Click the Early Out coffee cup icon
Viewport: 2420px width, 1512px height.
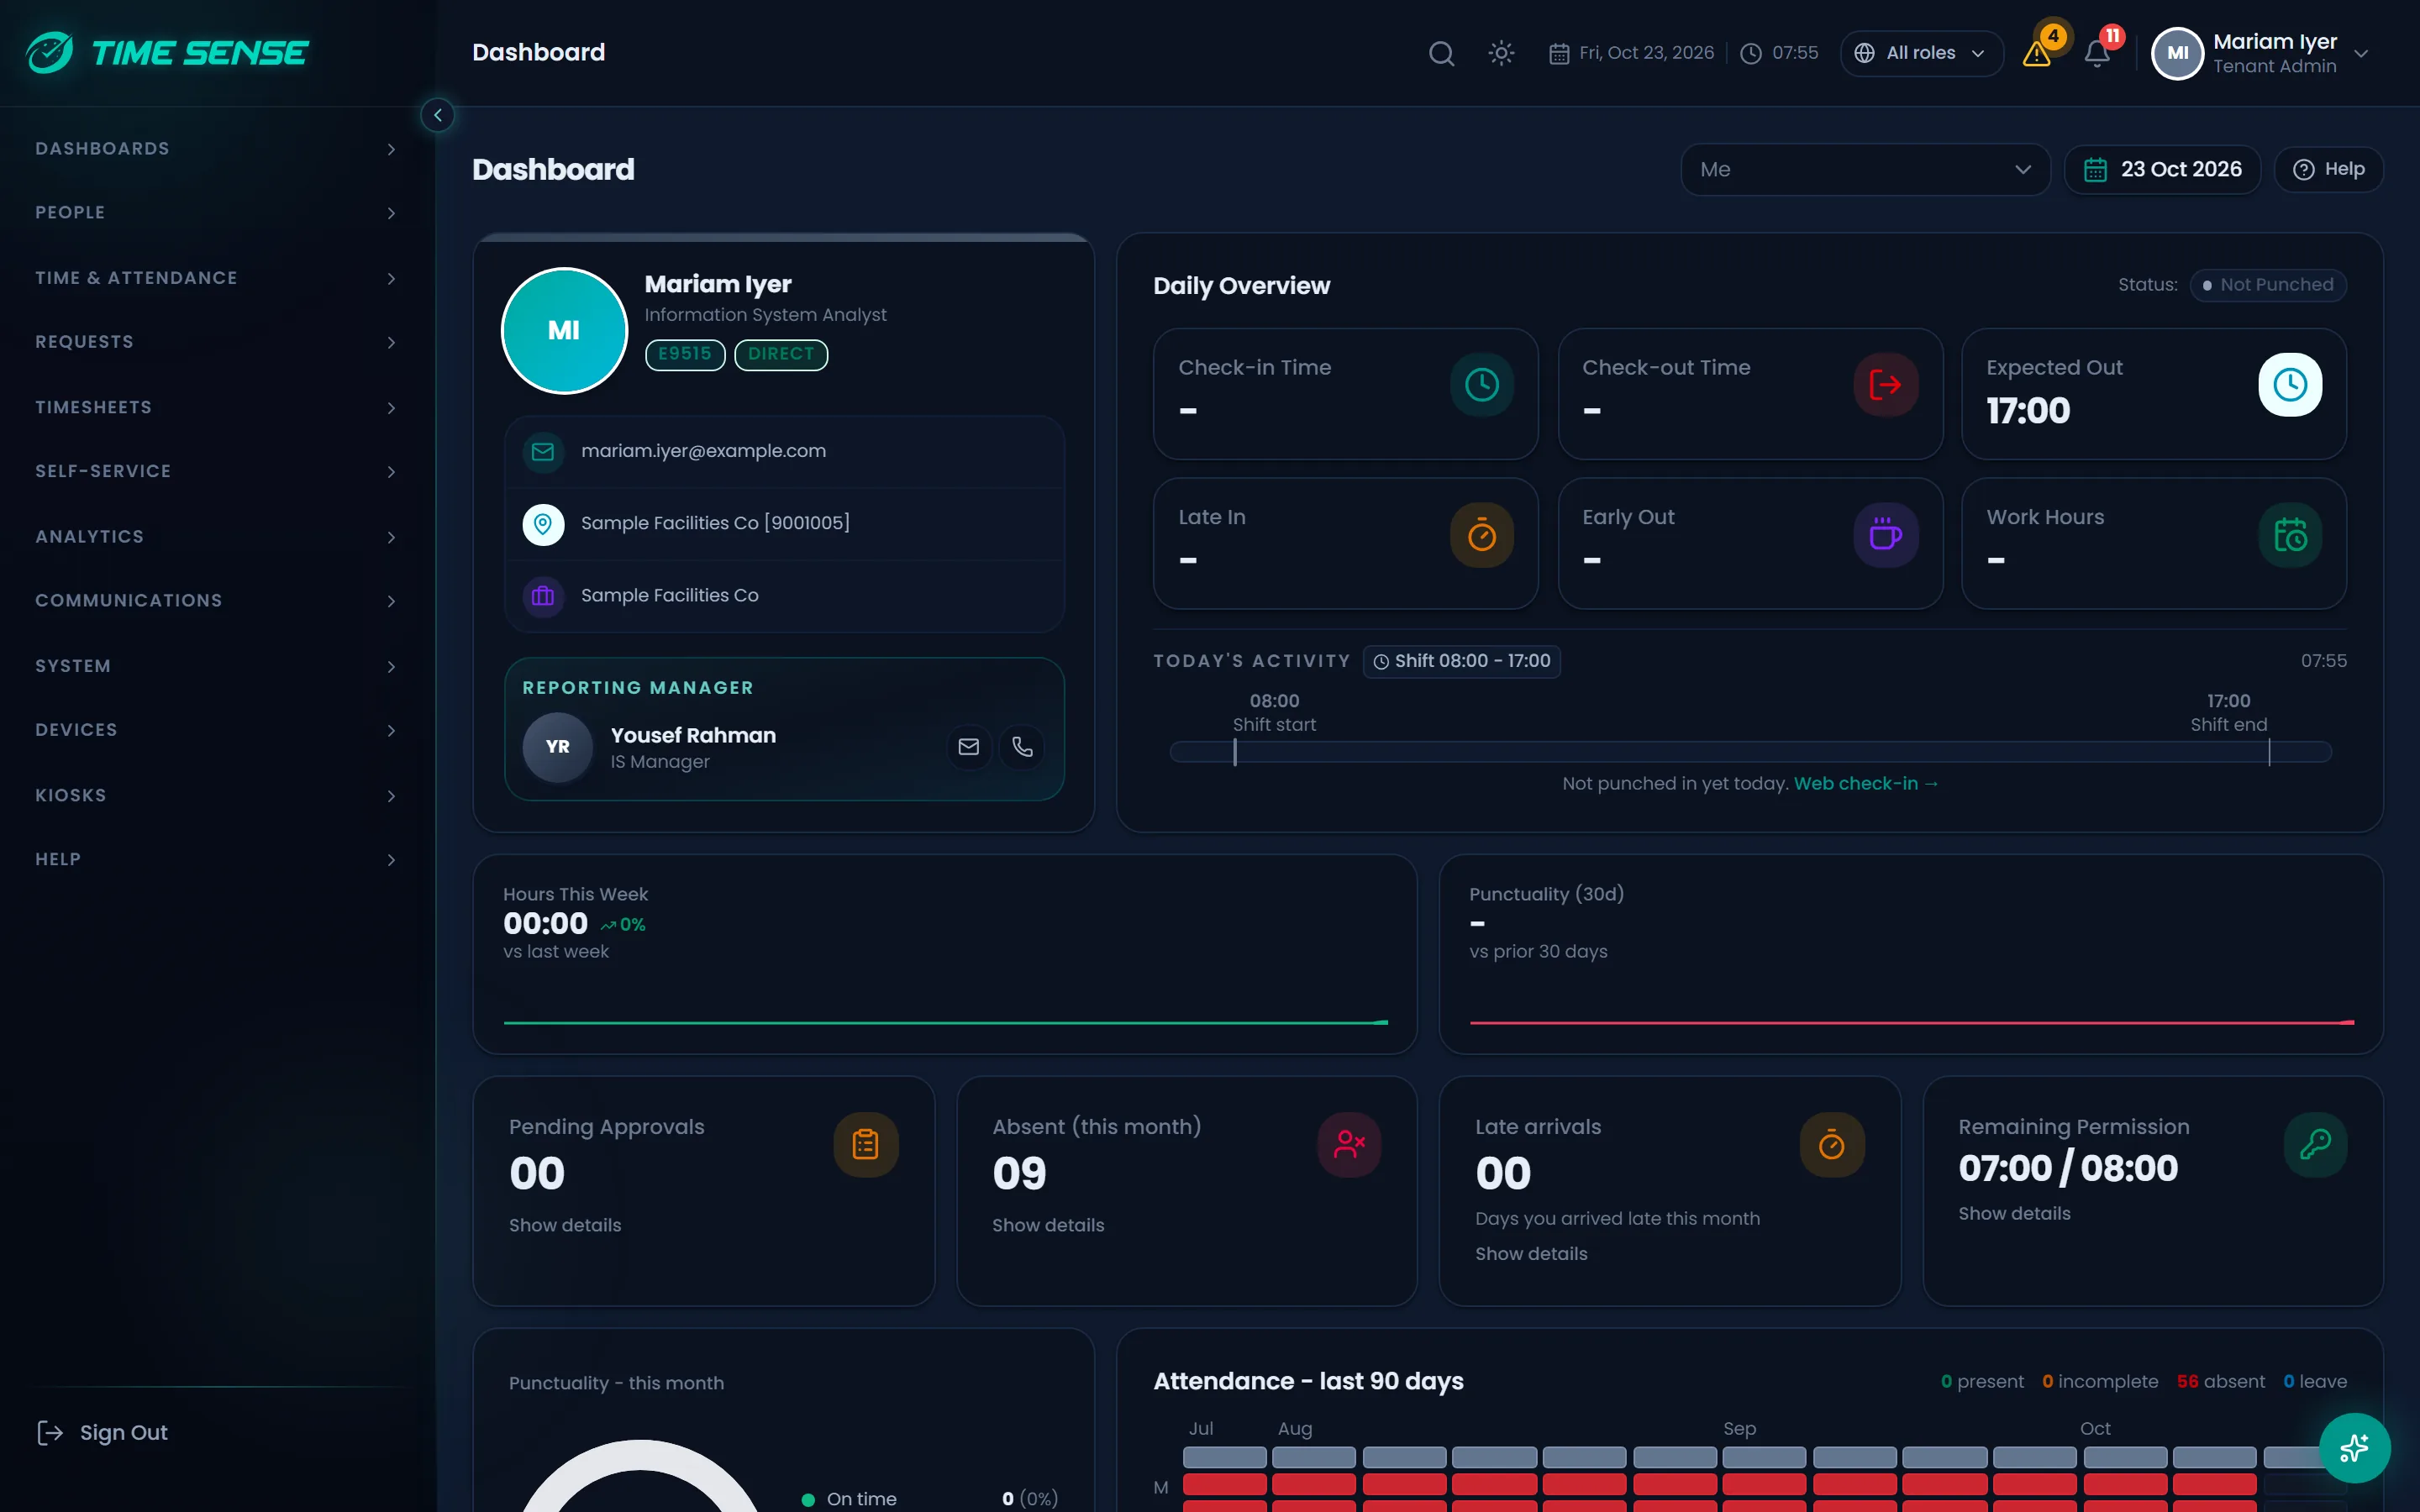click(x=1885, y=535)
